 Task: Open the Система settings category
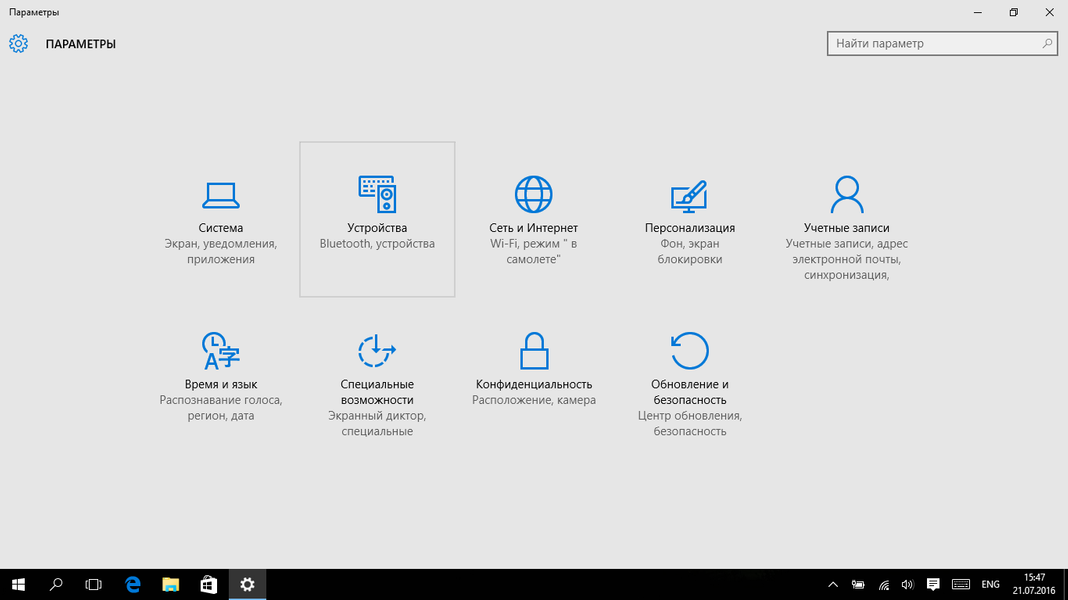220,220
